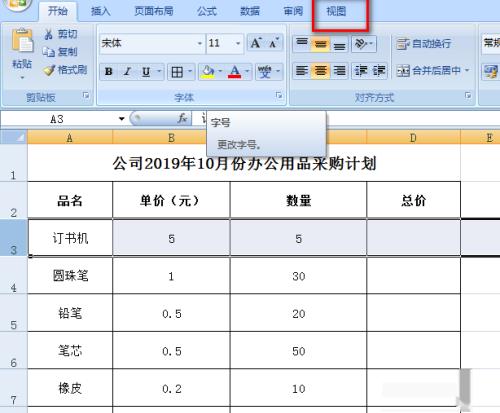Open the 视图 (View) tab
Screen dimensions: 500x413
click(336, 11)
